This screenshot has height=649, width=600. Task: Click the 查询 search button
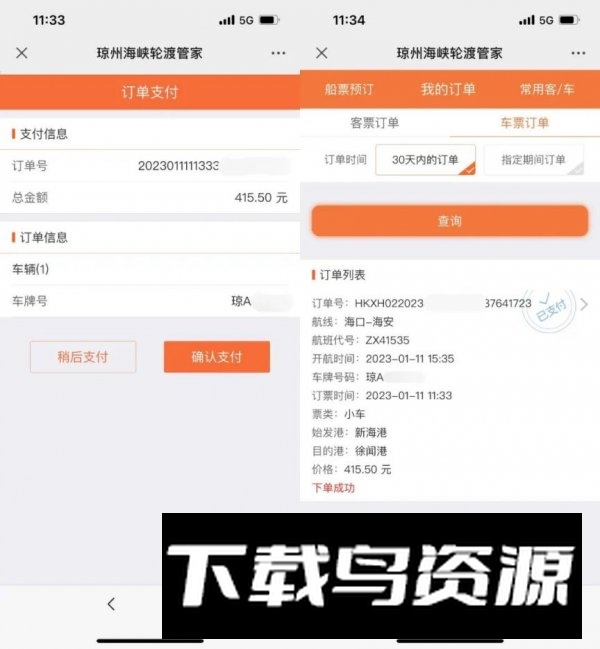pyautogui.click(x=450, y=221)
